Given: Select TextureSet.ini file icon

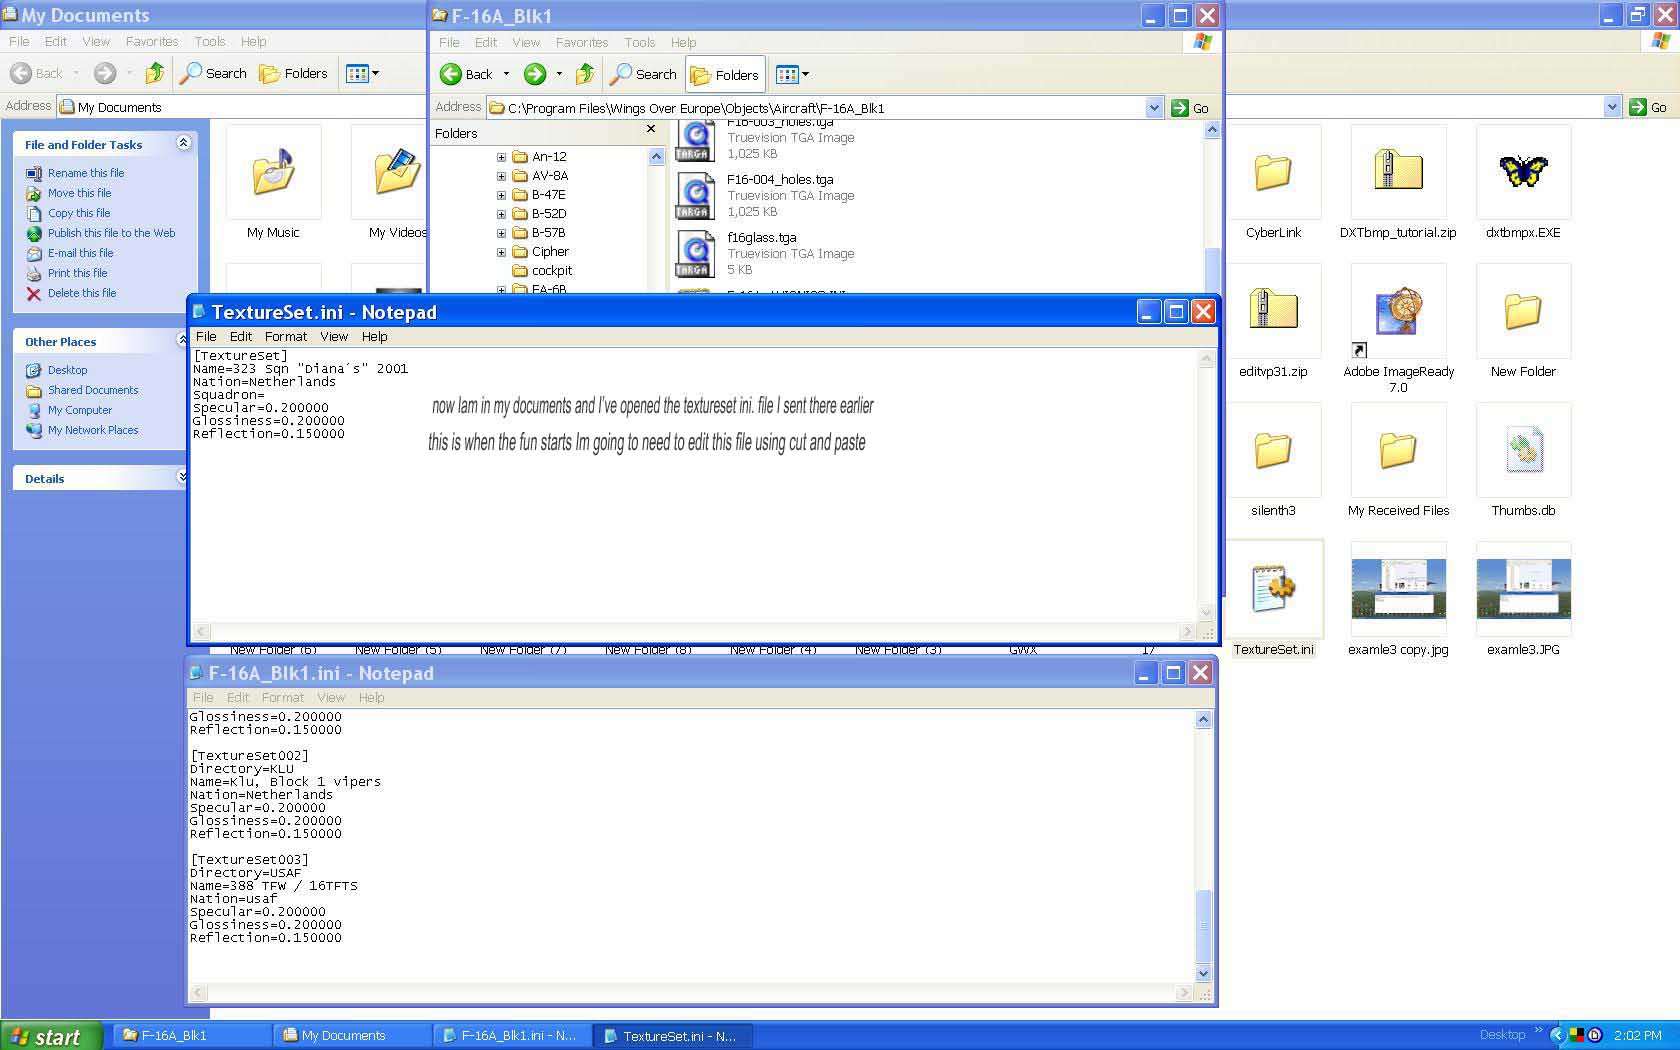Looking at the screenshot, I should (1273, 589).
